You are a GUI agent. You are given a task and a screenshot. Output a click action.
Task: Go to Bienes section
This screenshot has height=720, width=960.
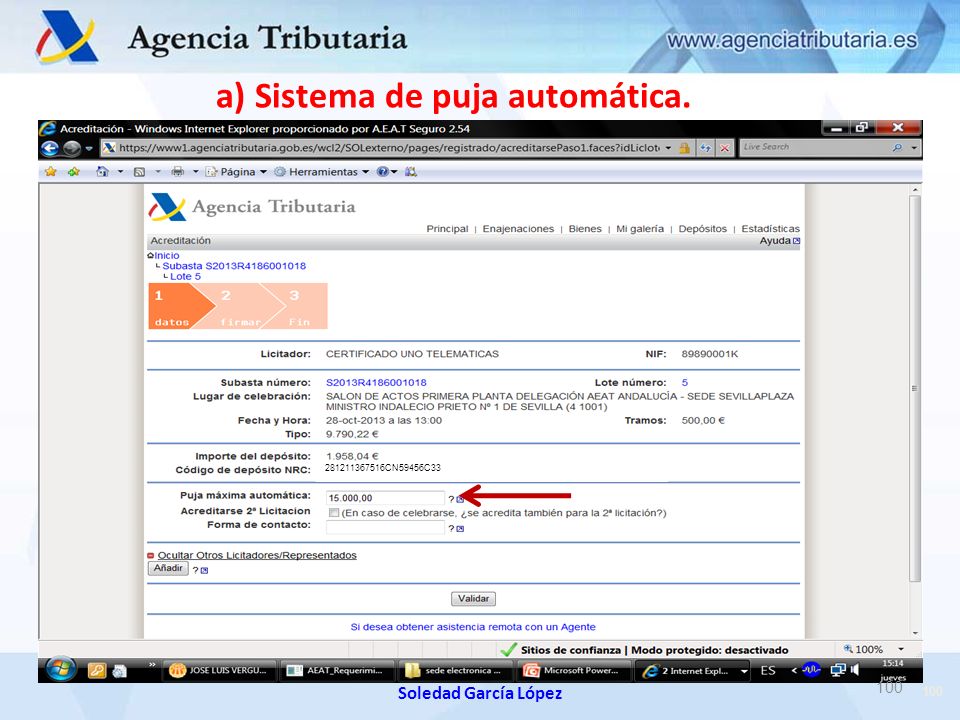585,228
